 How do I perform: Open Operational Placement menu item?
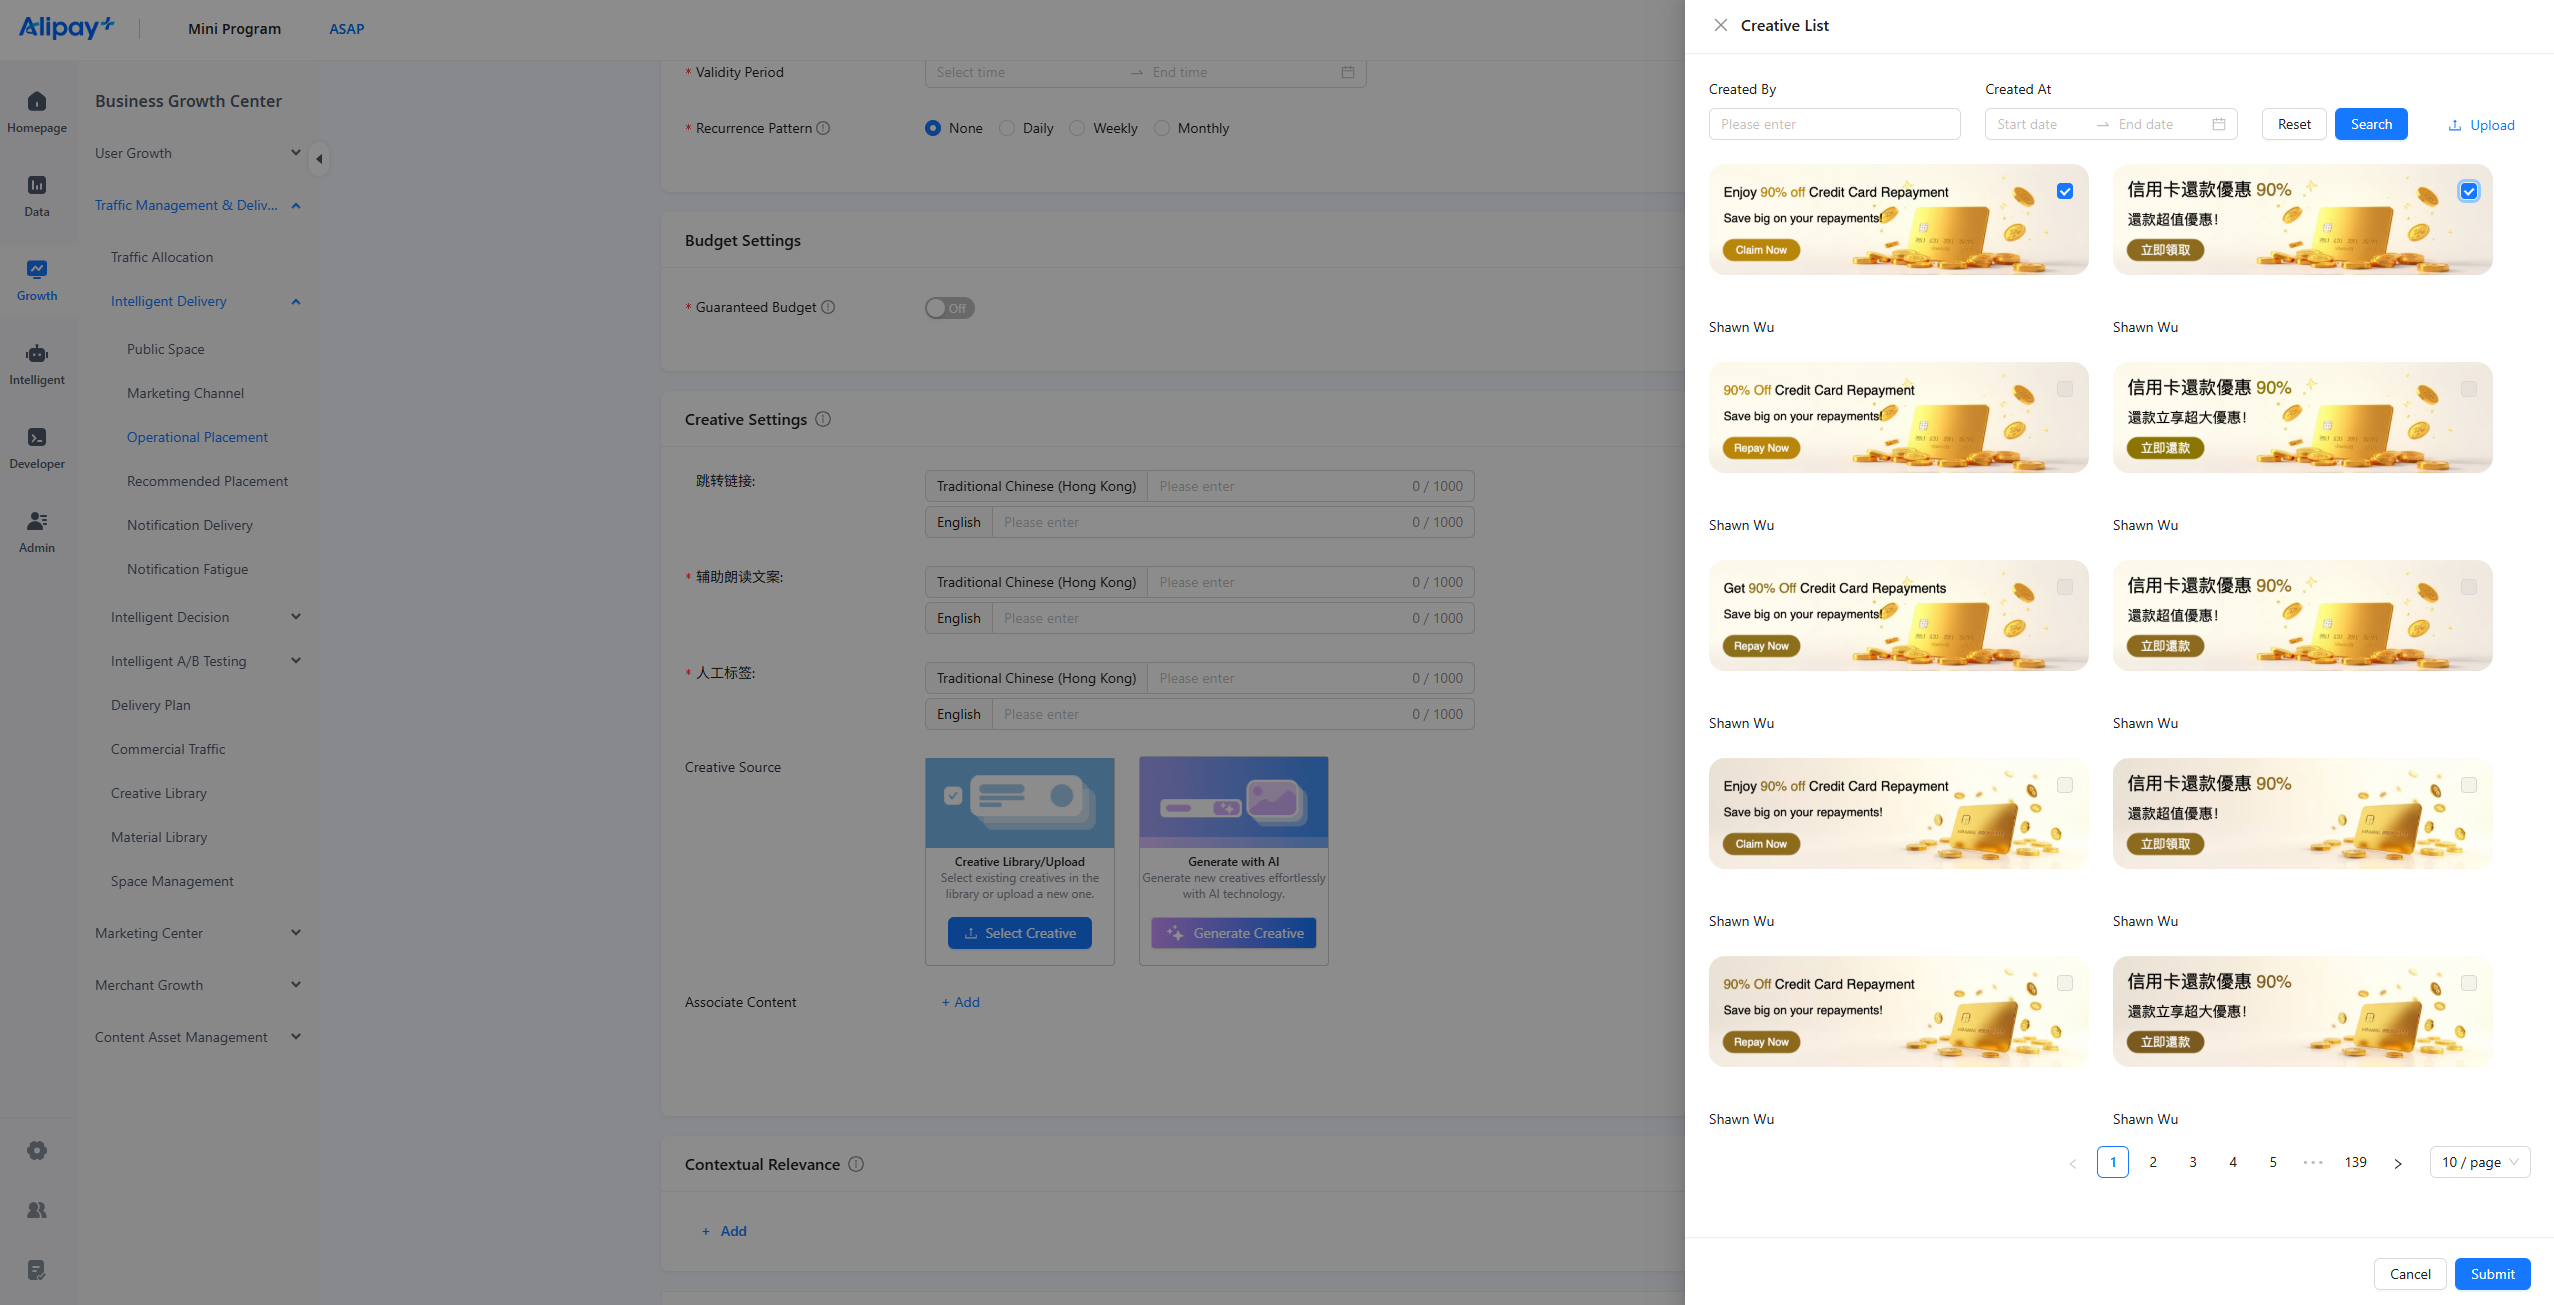[x=197, y=437]
